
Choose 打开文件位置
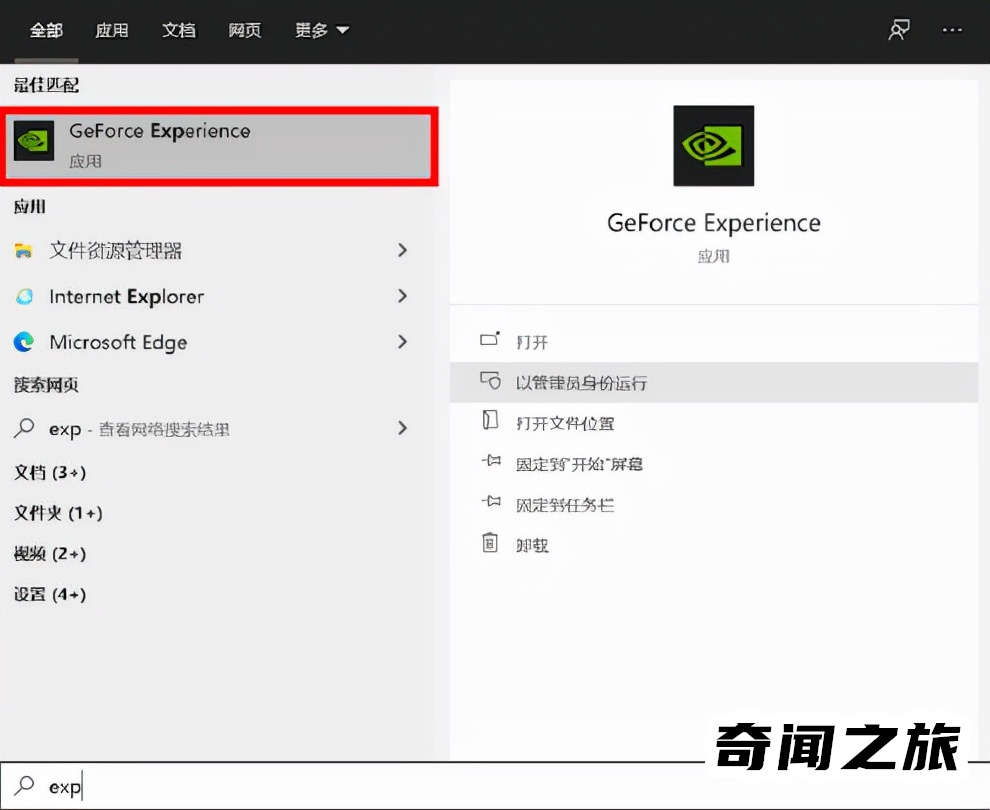coord(714,423)
